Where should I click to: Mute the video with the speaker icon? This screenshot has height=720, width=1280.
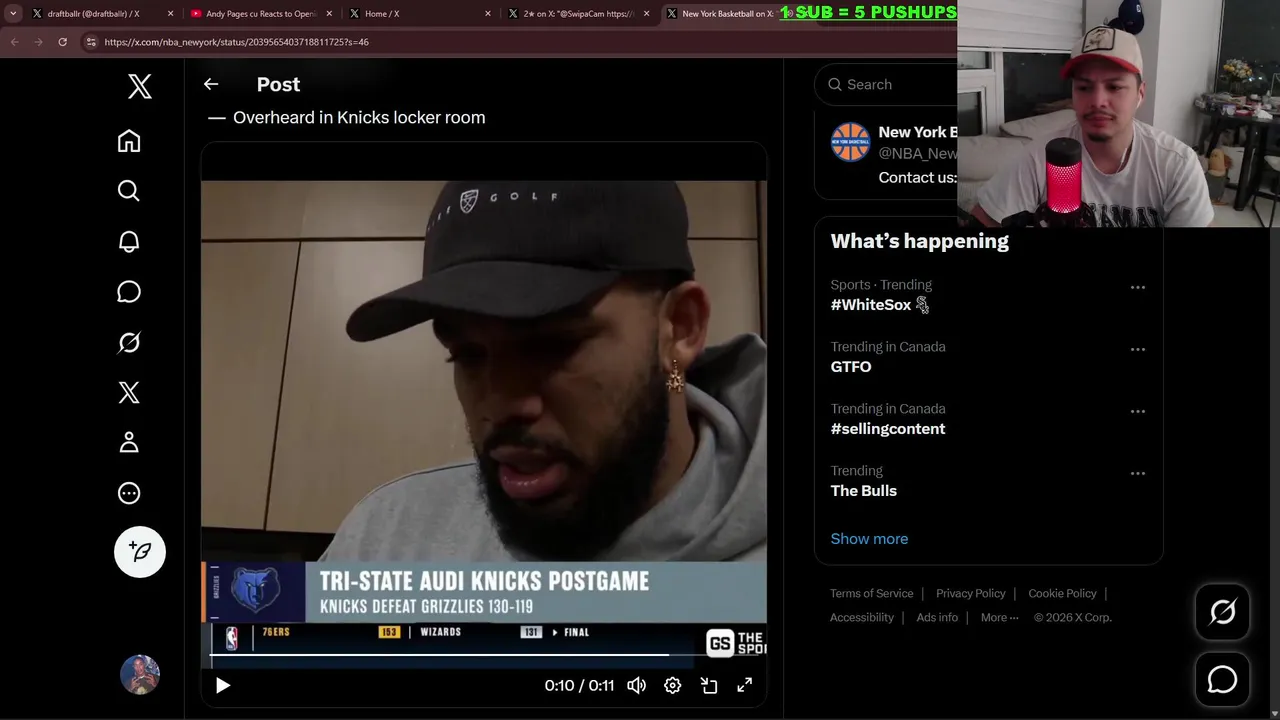pos(636,685)
